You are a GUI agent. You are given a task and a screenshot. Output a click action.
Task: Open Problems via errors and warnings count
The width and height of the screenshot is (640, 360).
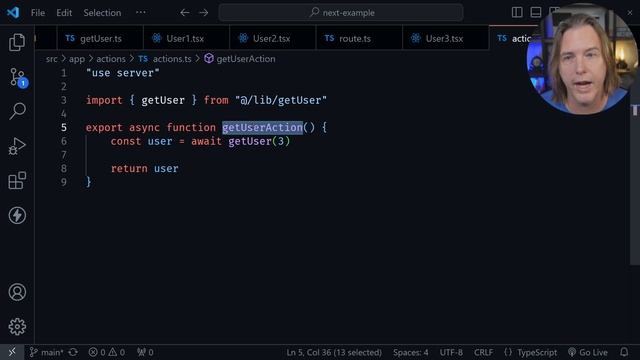(107, 352)
